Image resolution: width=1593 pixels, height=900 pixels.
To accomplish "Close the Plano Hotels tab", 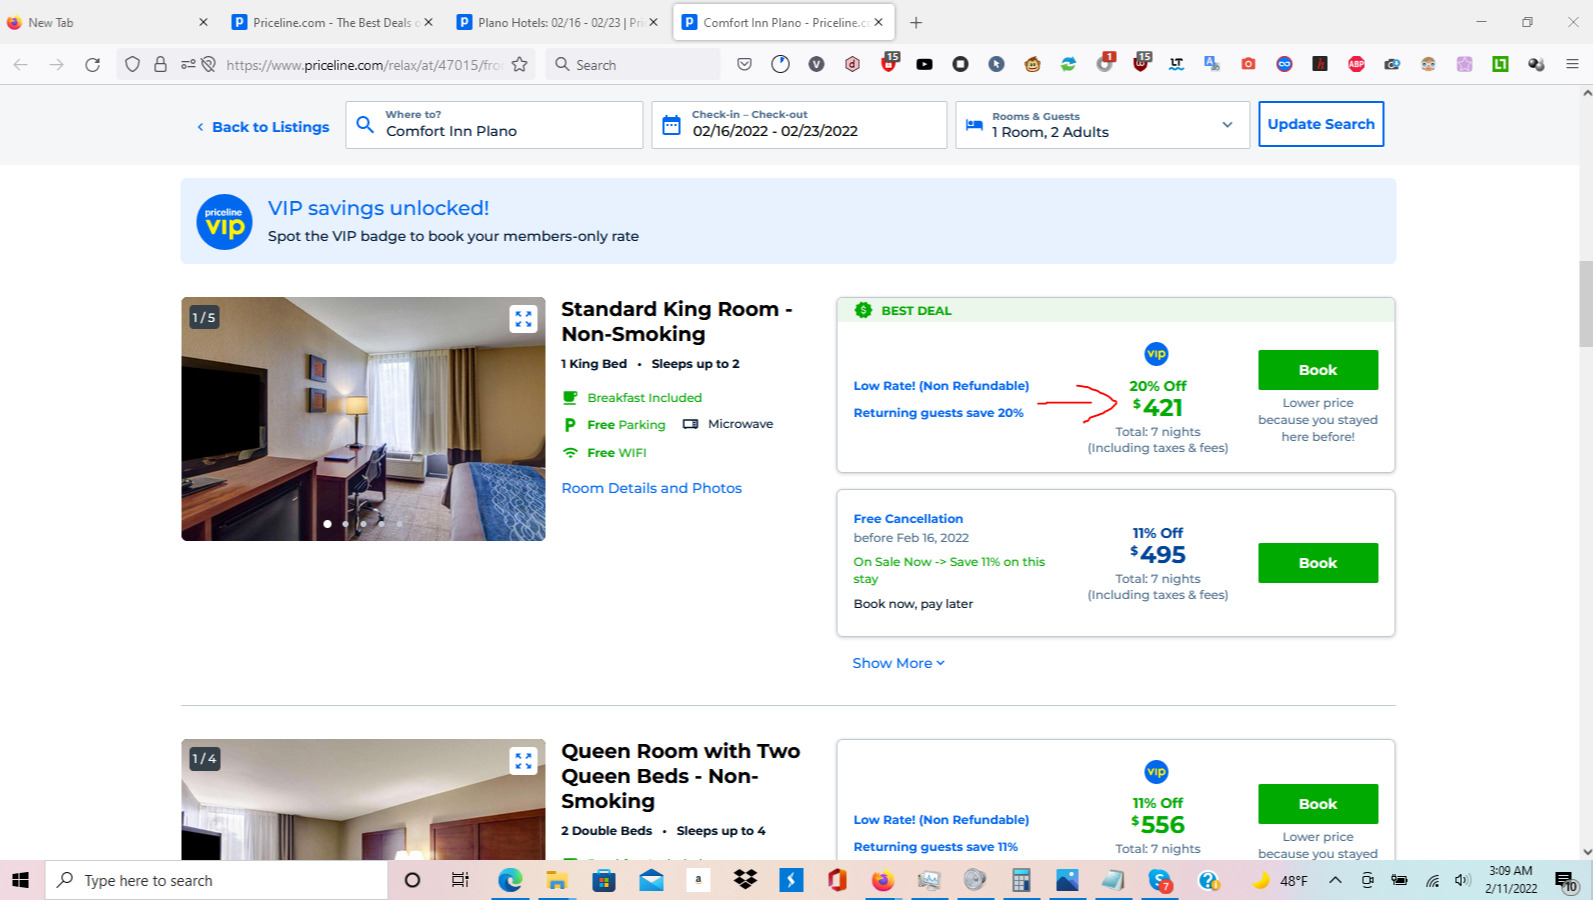I will pos(653,22).
